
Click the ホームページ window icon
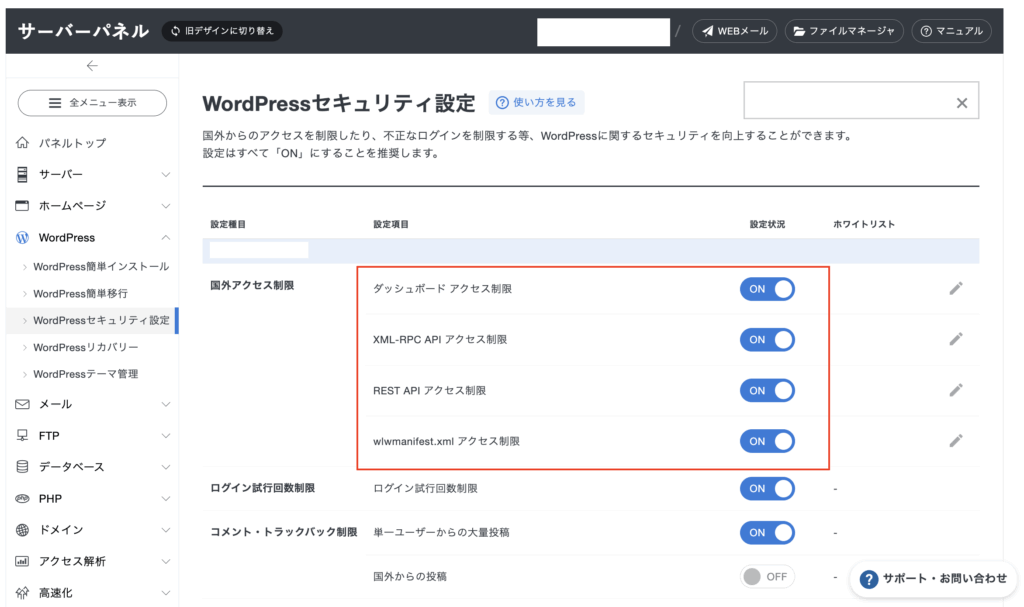pyautogui.click(x=22, y=206)
